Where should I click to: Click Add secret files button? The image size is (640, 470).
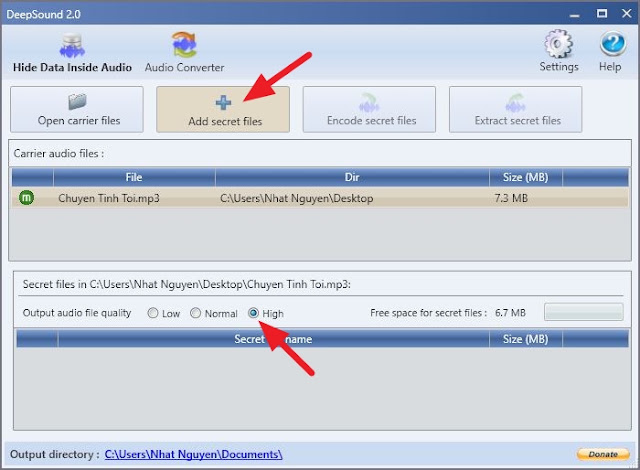tap(223, 109)
